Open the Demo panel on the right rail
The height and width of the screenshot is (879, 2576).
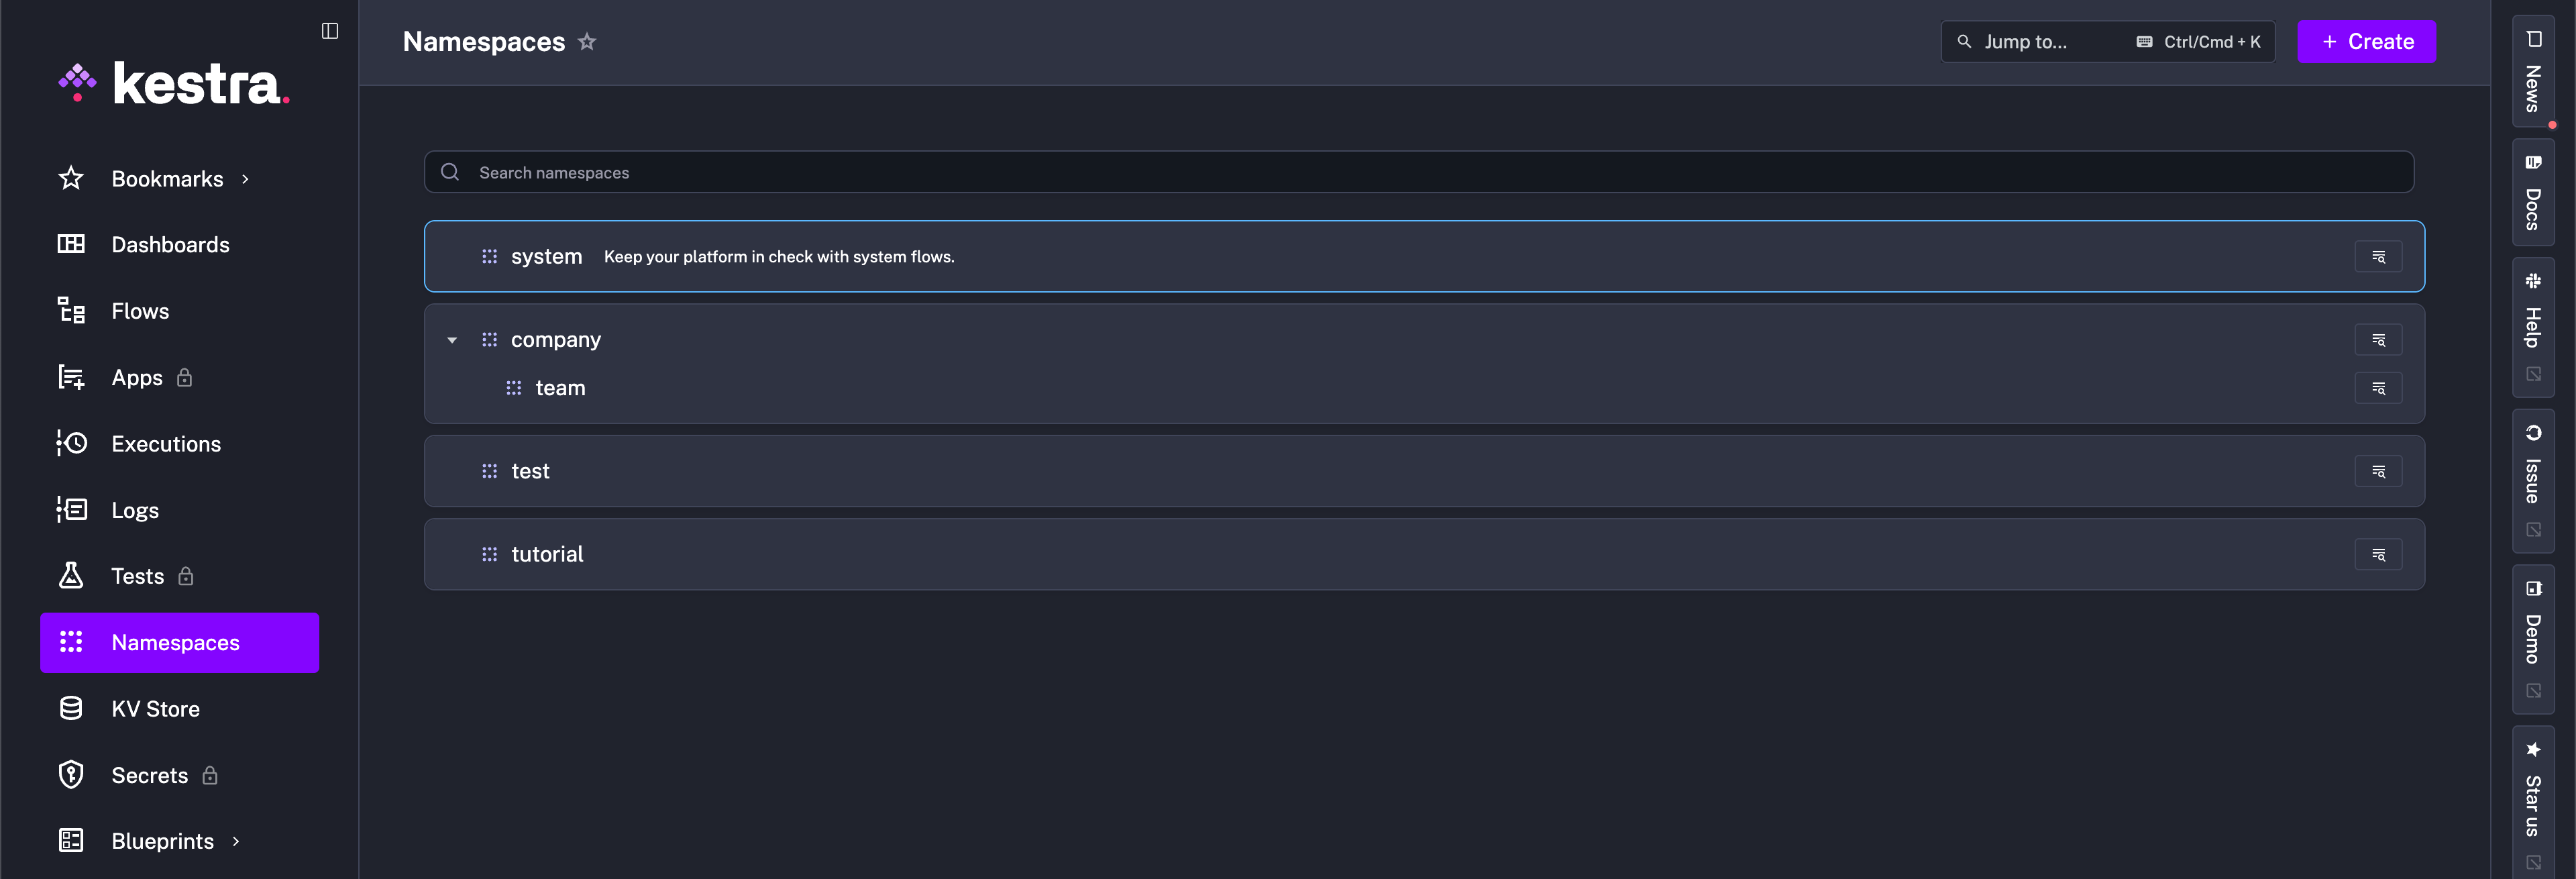click(2533, 630)
